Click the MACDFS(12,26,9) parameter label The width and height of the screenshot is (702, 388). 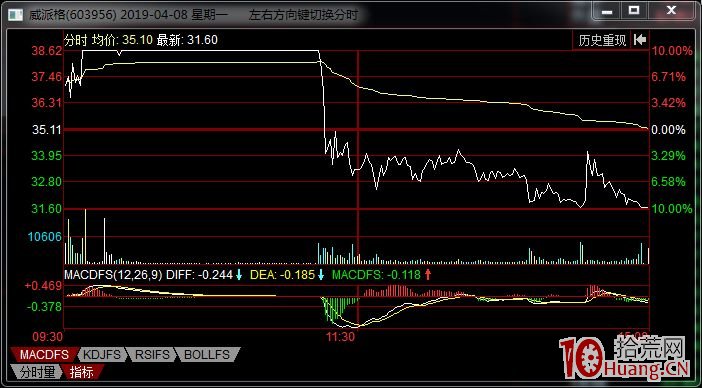pos(114,275)
